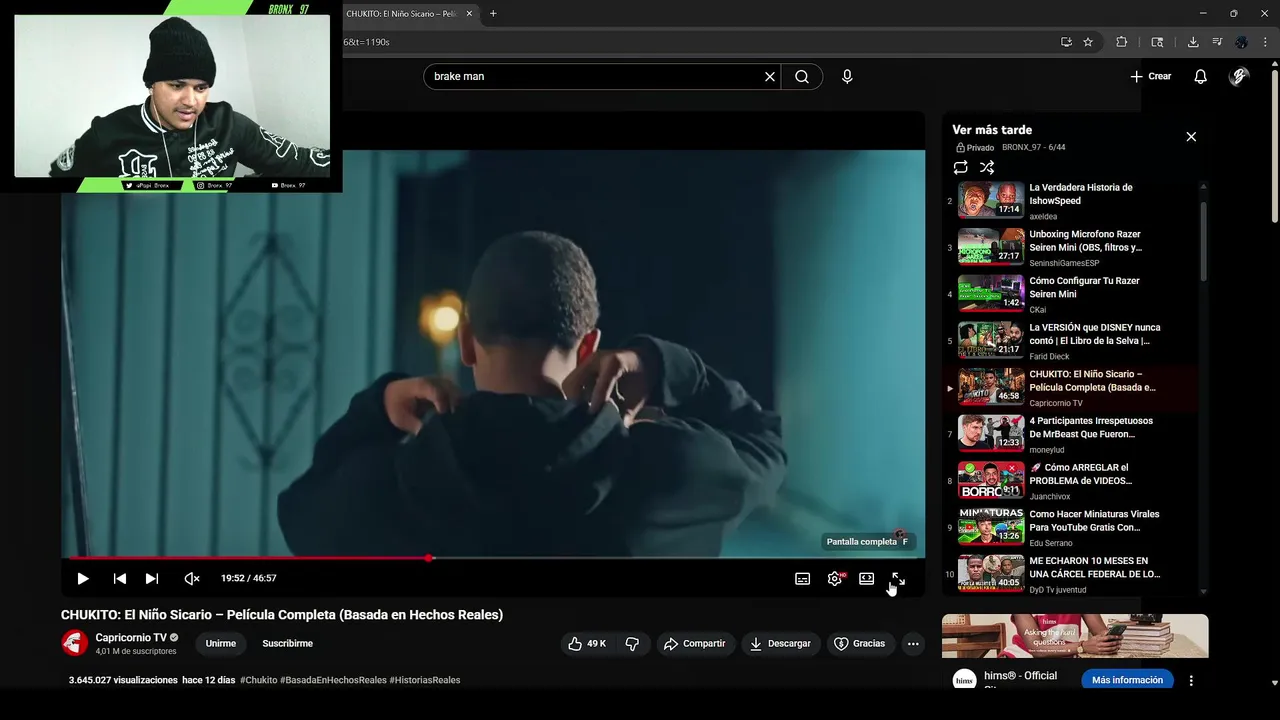Open Unboxing Microfono Razer Seiren Mini video
This screenshot has height=720, width=1280.
1070,247
